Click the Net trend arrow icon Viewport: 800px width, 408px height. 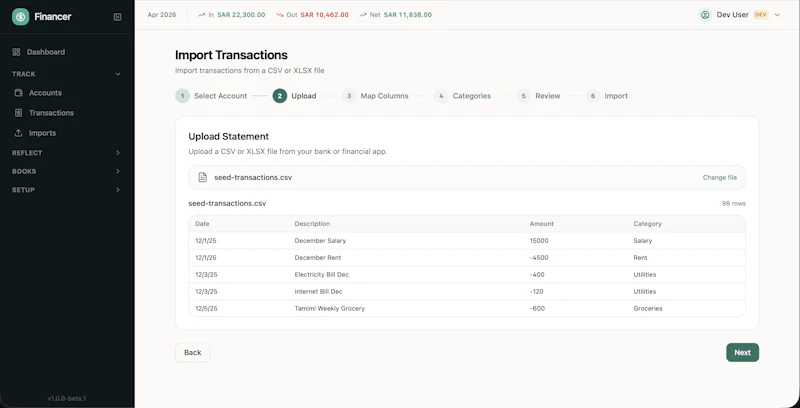tap(363, 15)
